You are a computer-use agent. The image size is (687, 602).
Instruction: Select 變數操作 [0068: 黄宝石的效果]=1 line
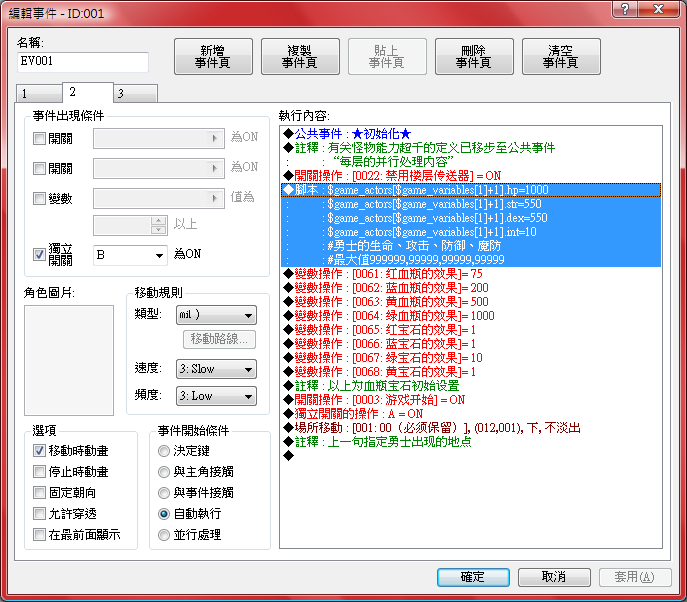pos(471,372)
